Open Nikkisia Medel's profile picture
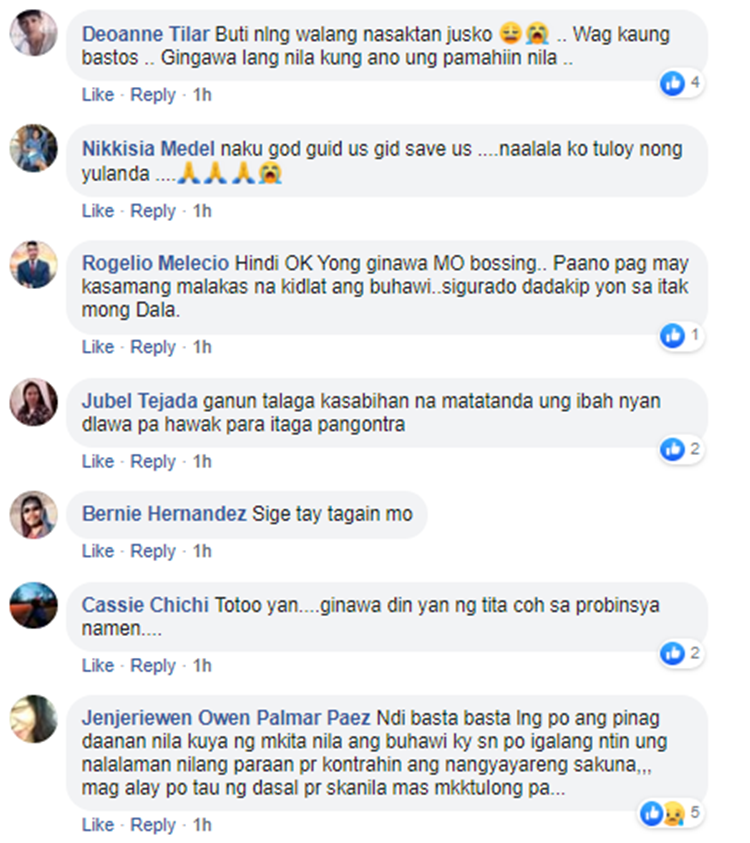Viewport: 750px width, 843px height. pyautogui.click(x=33, y=148)
